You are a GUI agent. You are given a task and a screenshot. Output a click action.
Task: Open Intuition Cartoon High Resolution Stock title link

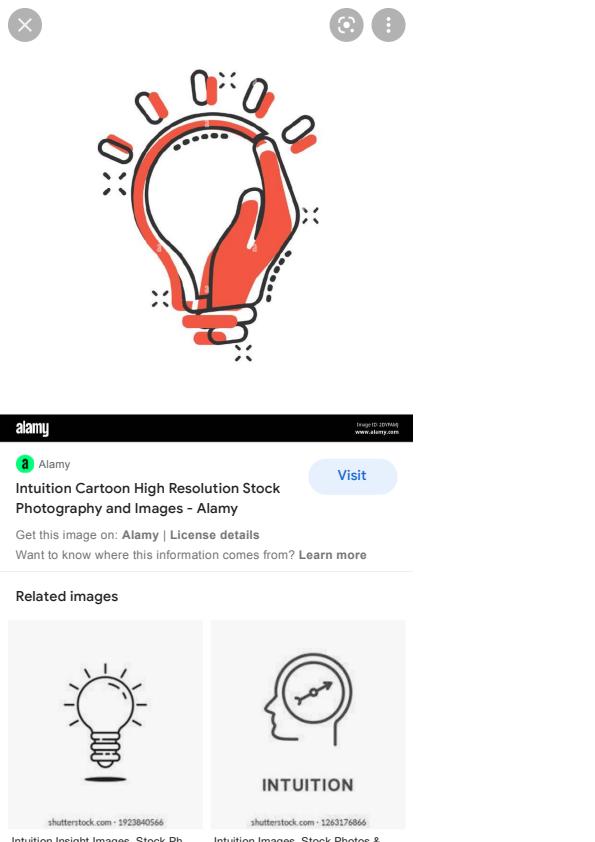(x=148, y=498)
